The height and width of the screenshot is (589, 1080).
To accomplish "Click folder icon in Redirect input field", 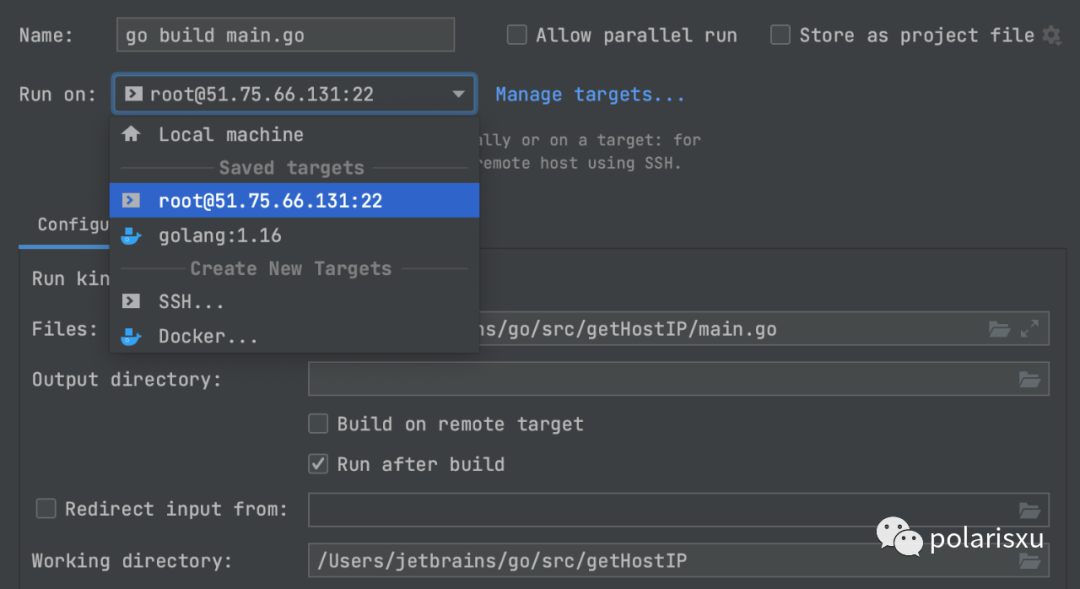I will click(1029, 510).
